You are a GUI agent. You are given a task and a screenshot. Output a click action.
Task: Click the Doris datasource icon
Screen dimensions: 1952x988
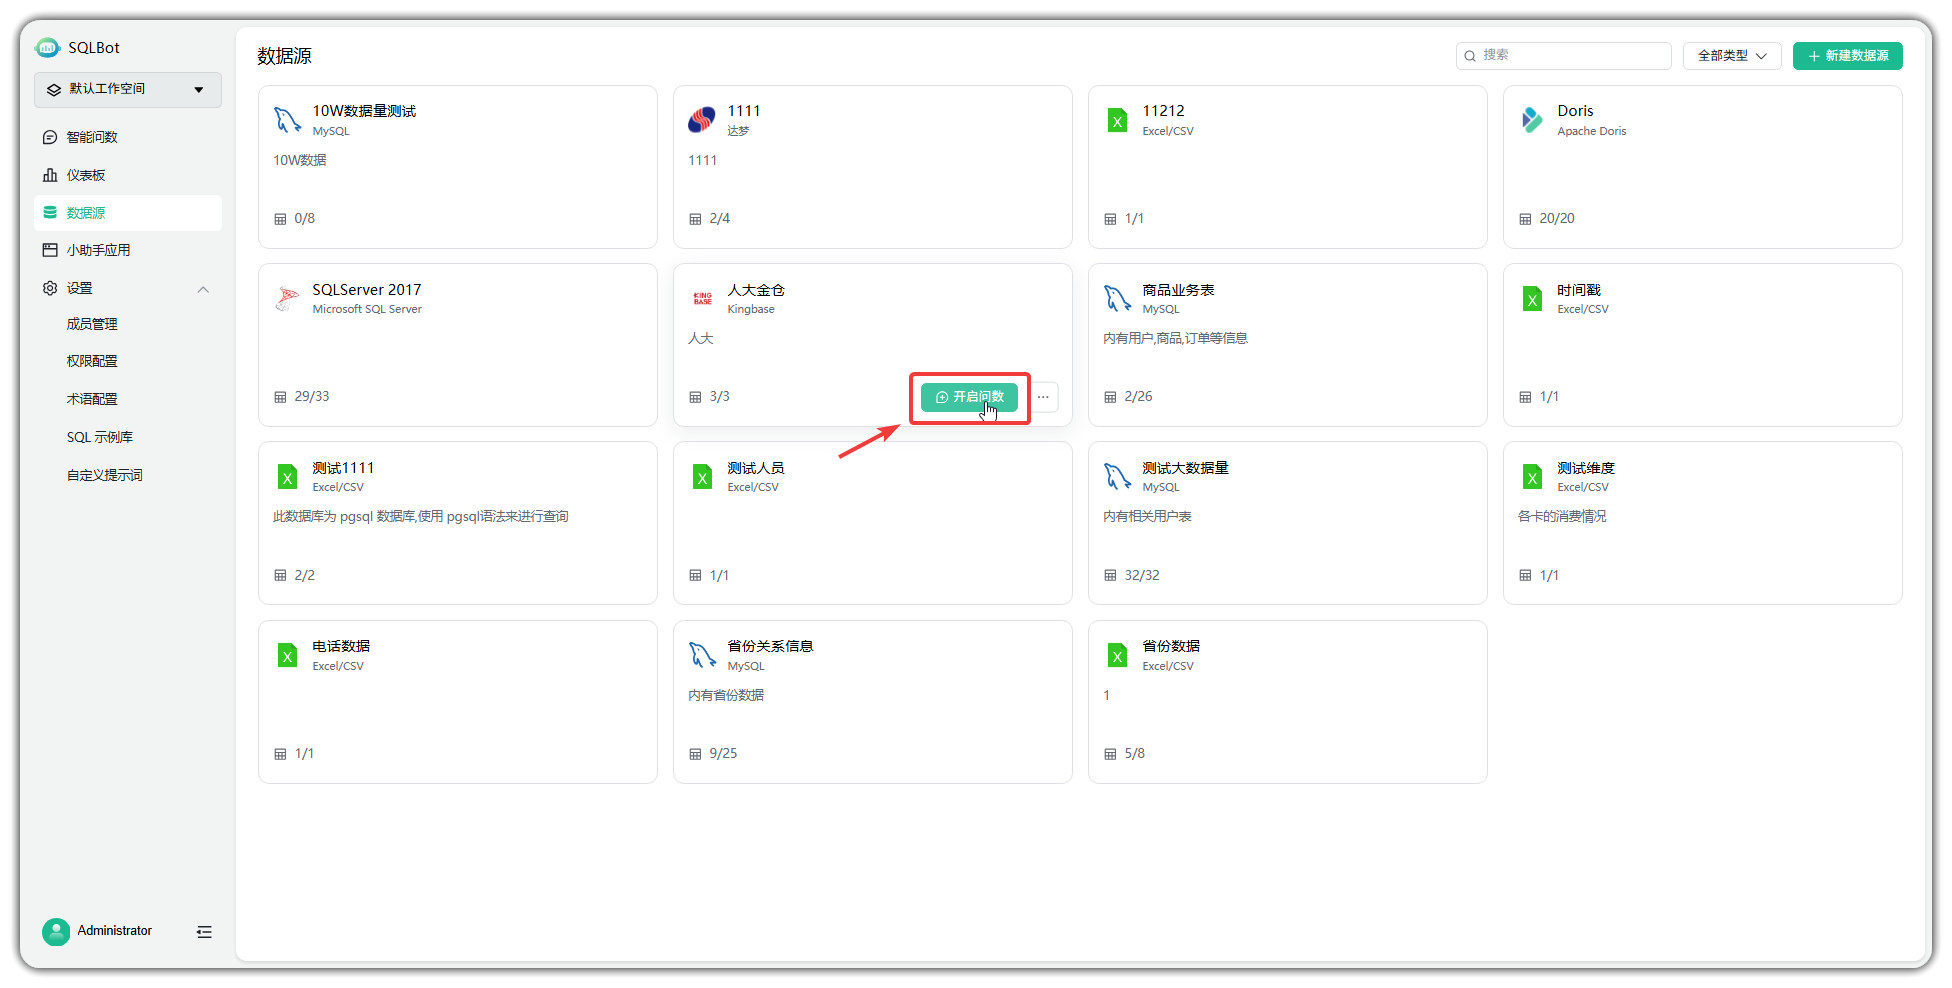coord(1532,120)
